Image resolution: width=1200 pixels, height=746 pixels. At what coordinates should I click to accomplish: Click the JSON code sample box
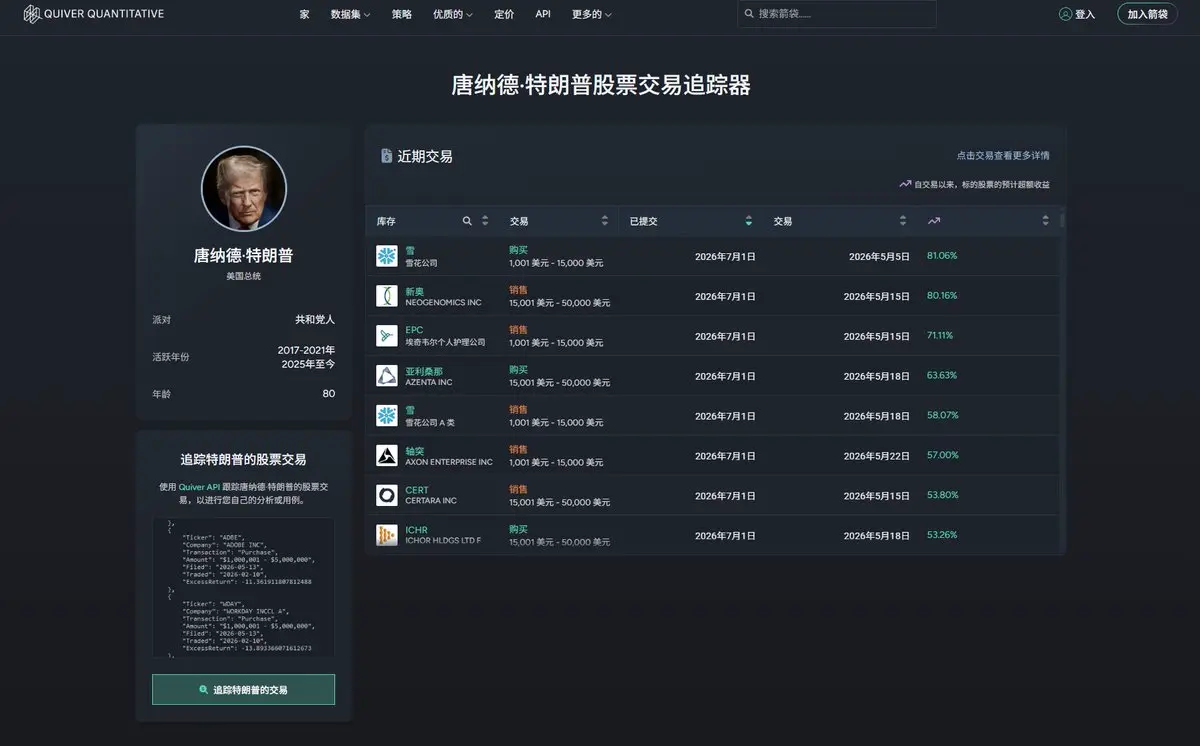243,587
